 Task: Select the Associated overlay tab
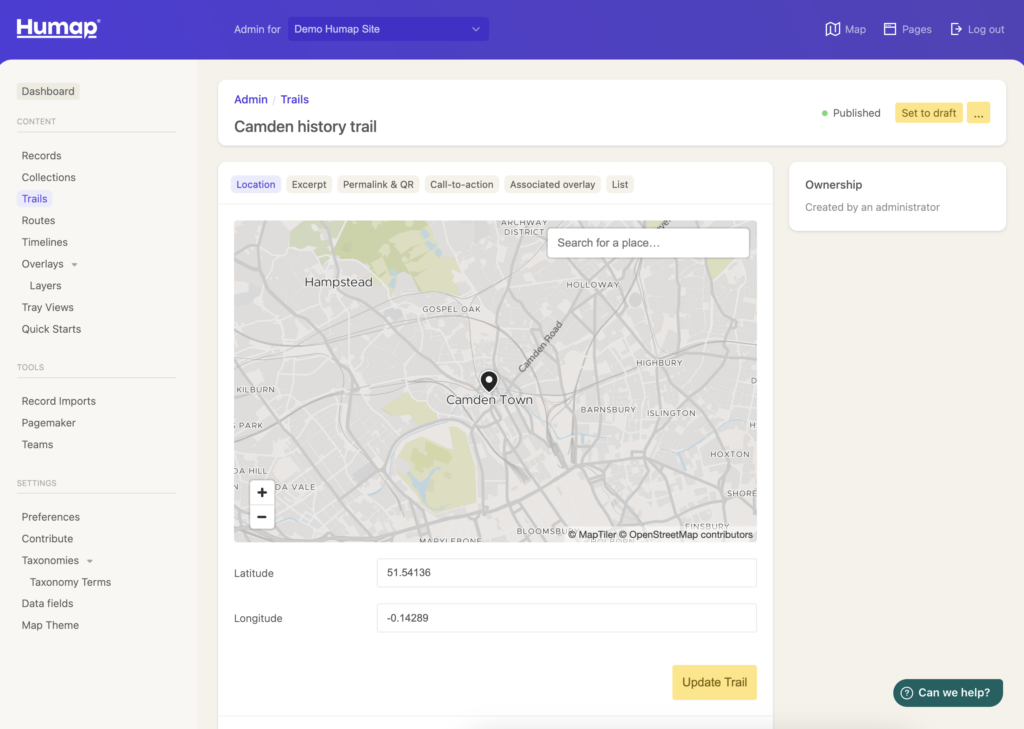[x=552, y=184]
